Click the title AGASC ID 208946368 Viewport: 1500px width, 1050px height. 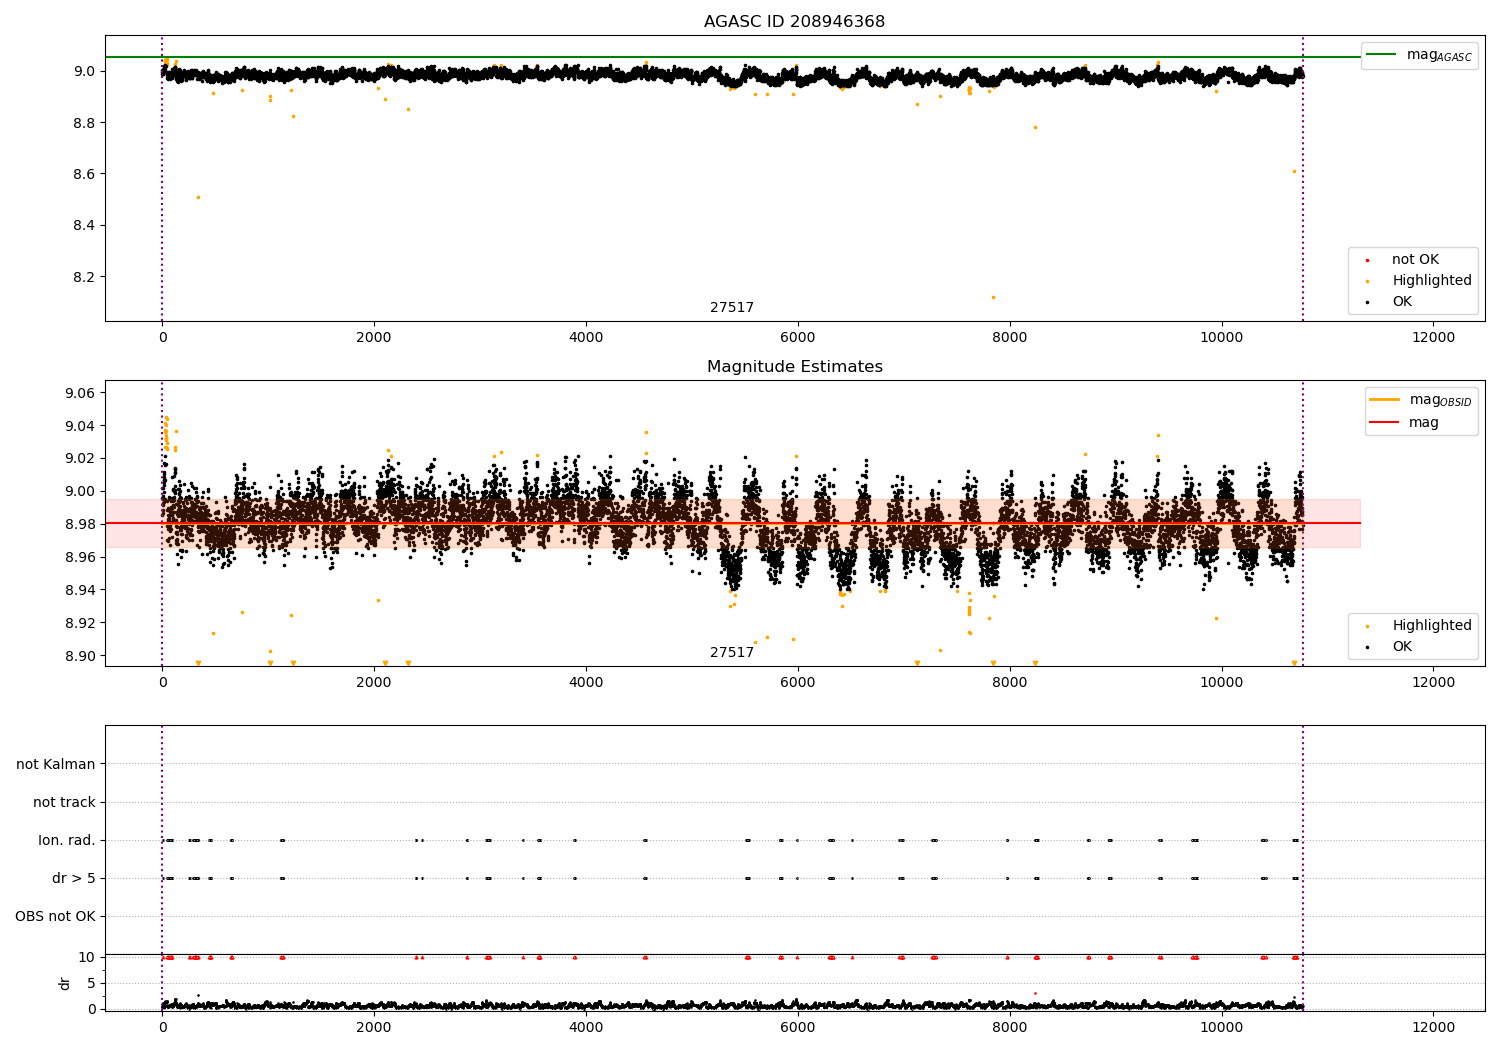(794, 22)
